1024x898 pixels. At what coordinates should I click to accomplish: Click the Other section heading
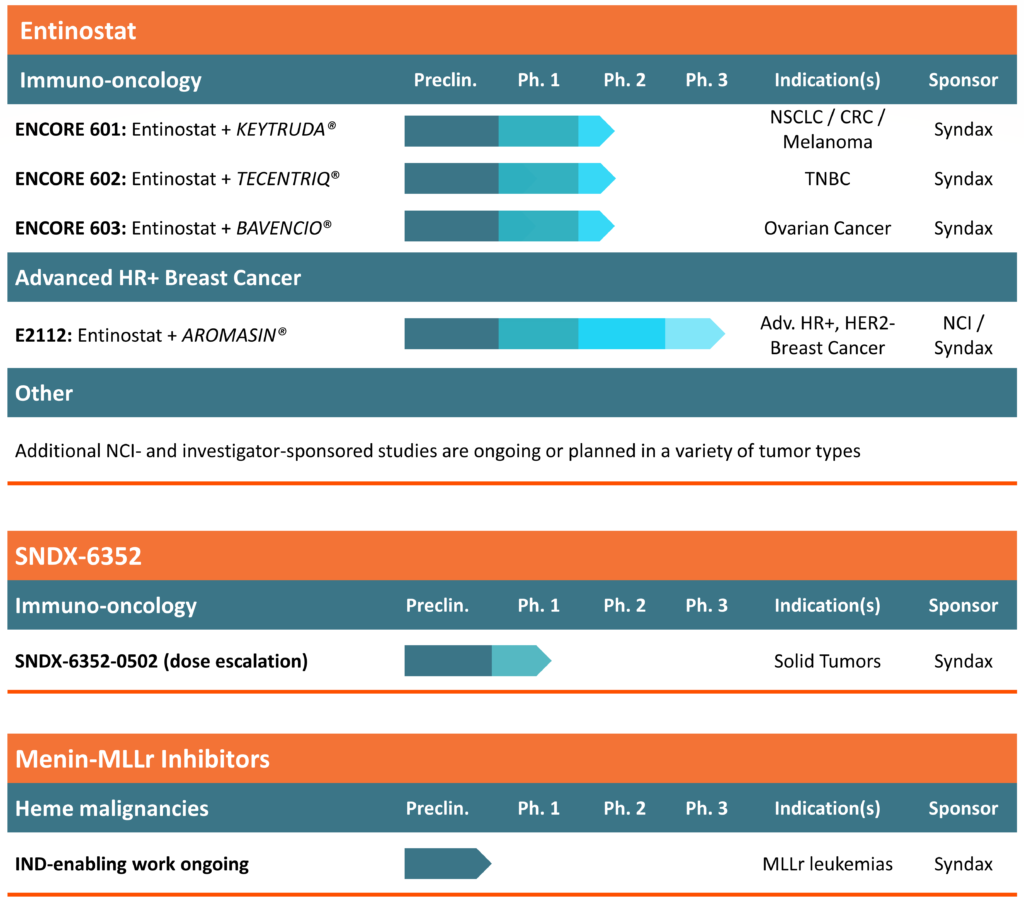(x=44, y=393)
